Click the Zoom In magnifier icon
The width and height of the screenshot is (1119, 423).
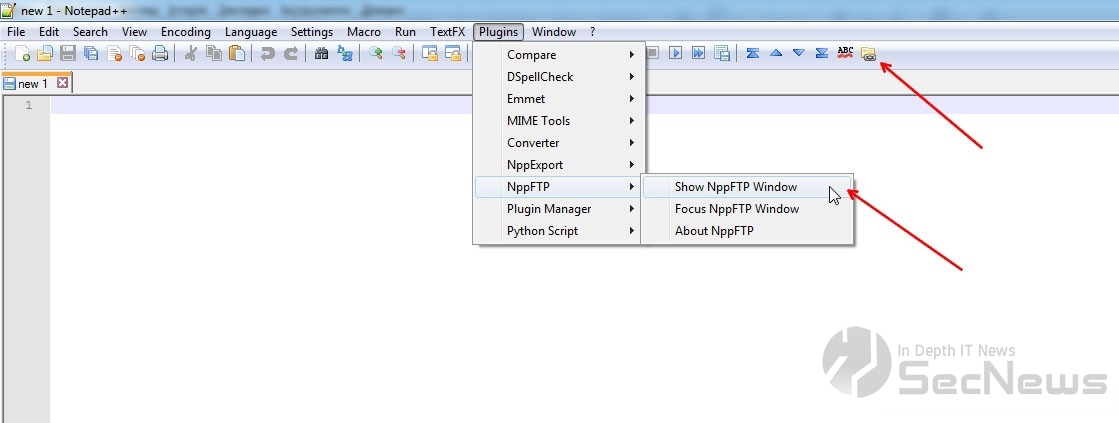(376, 54)
